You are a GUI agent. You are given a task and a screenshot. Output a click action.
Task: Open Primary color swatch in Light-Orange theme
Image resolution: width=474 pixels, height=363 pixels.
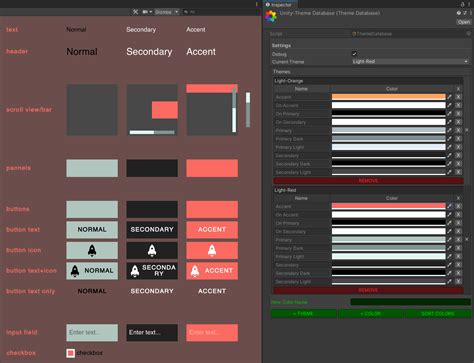(389, 130)
